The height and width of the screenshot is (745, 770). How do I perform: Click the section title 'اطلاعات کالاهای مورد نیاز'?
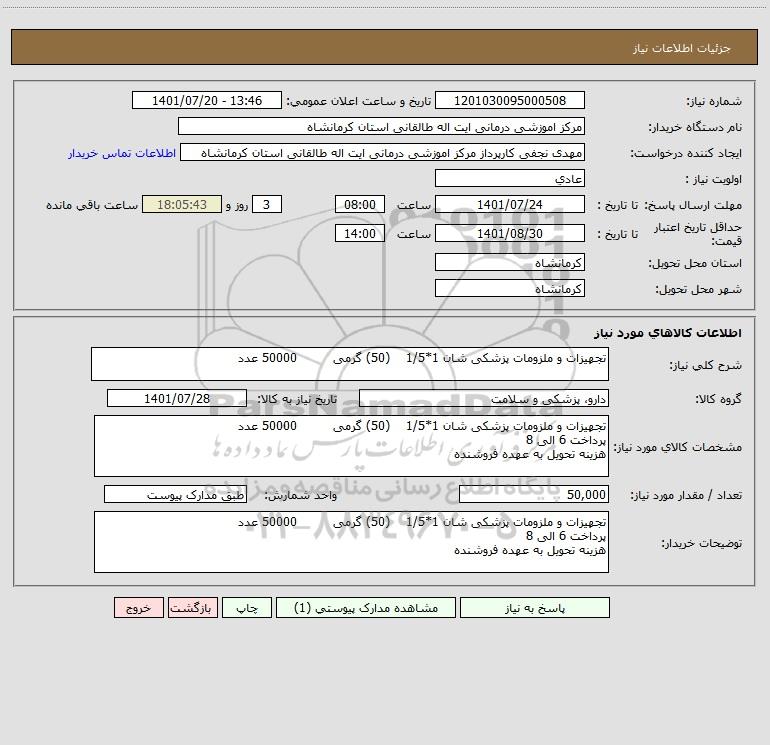click(x=667, y=333)
